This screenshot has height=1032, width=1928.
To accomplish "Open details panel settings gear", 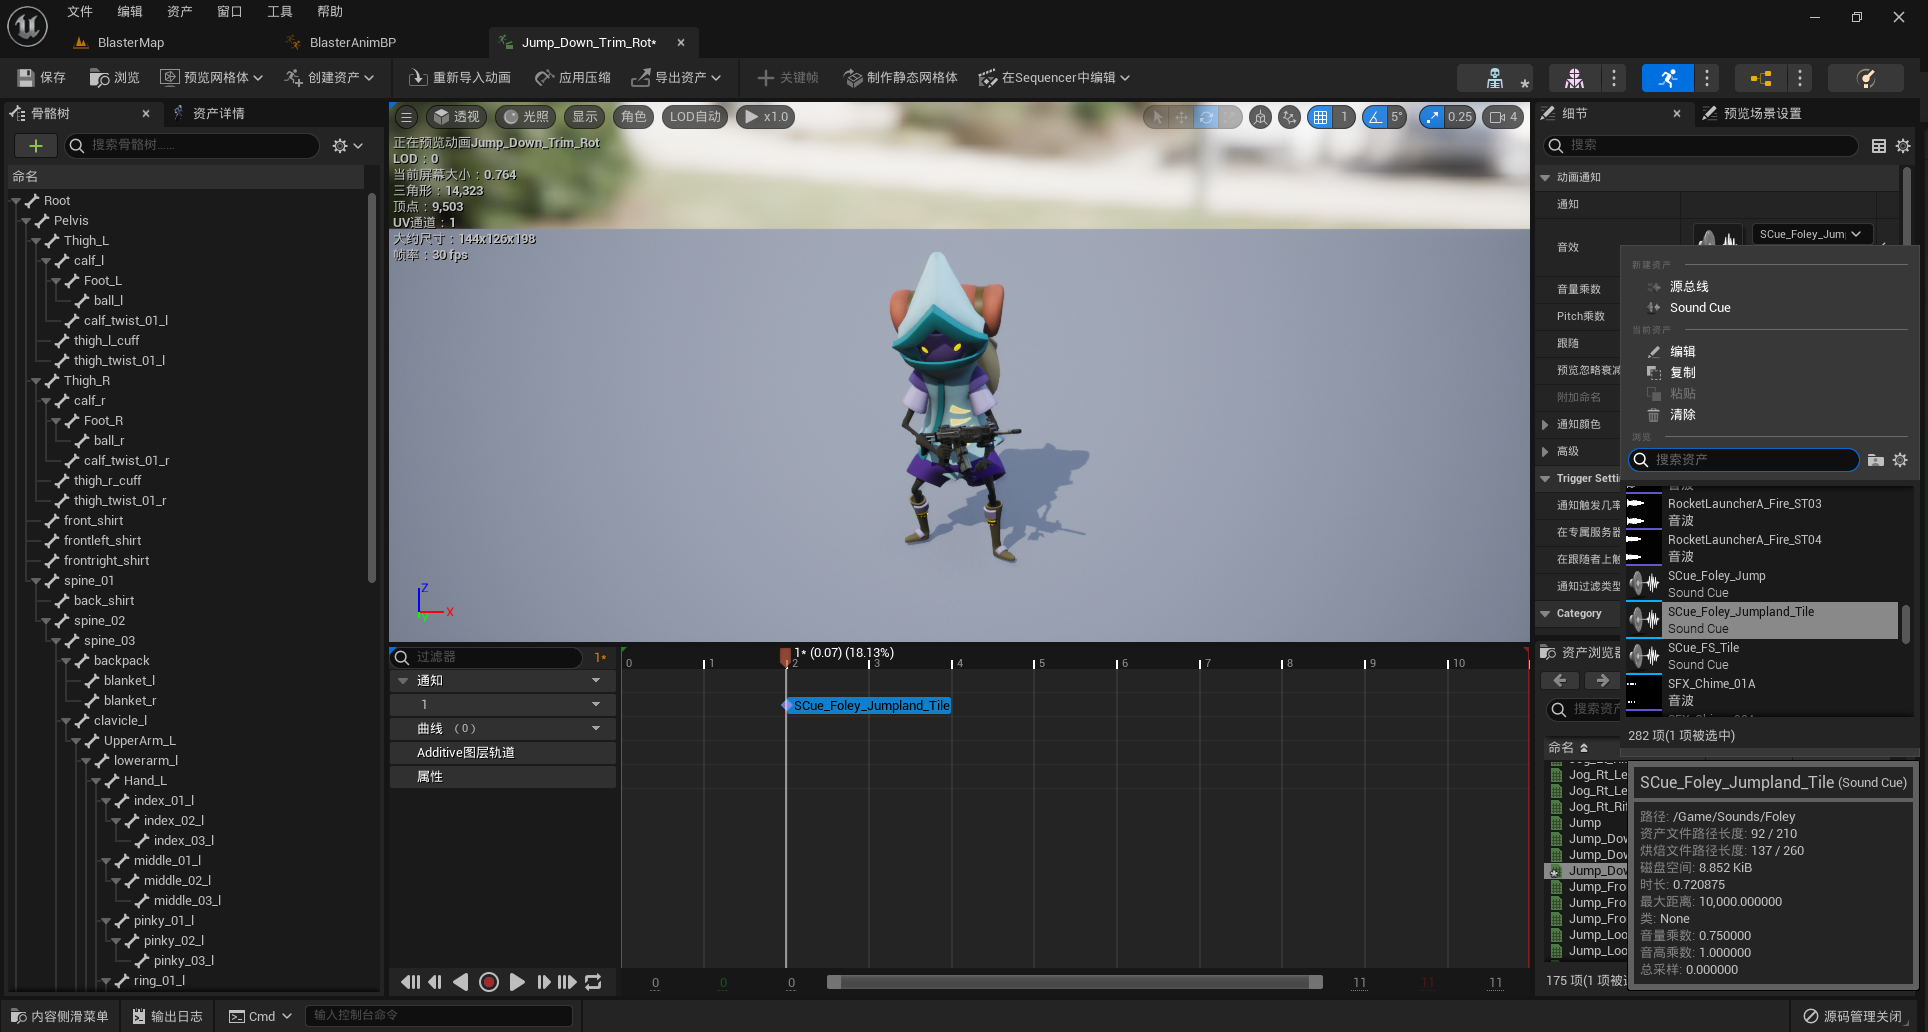I will (x=1903, y=146).
